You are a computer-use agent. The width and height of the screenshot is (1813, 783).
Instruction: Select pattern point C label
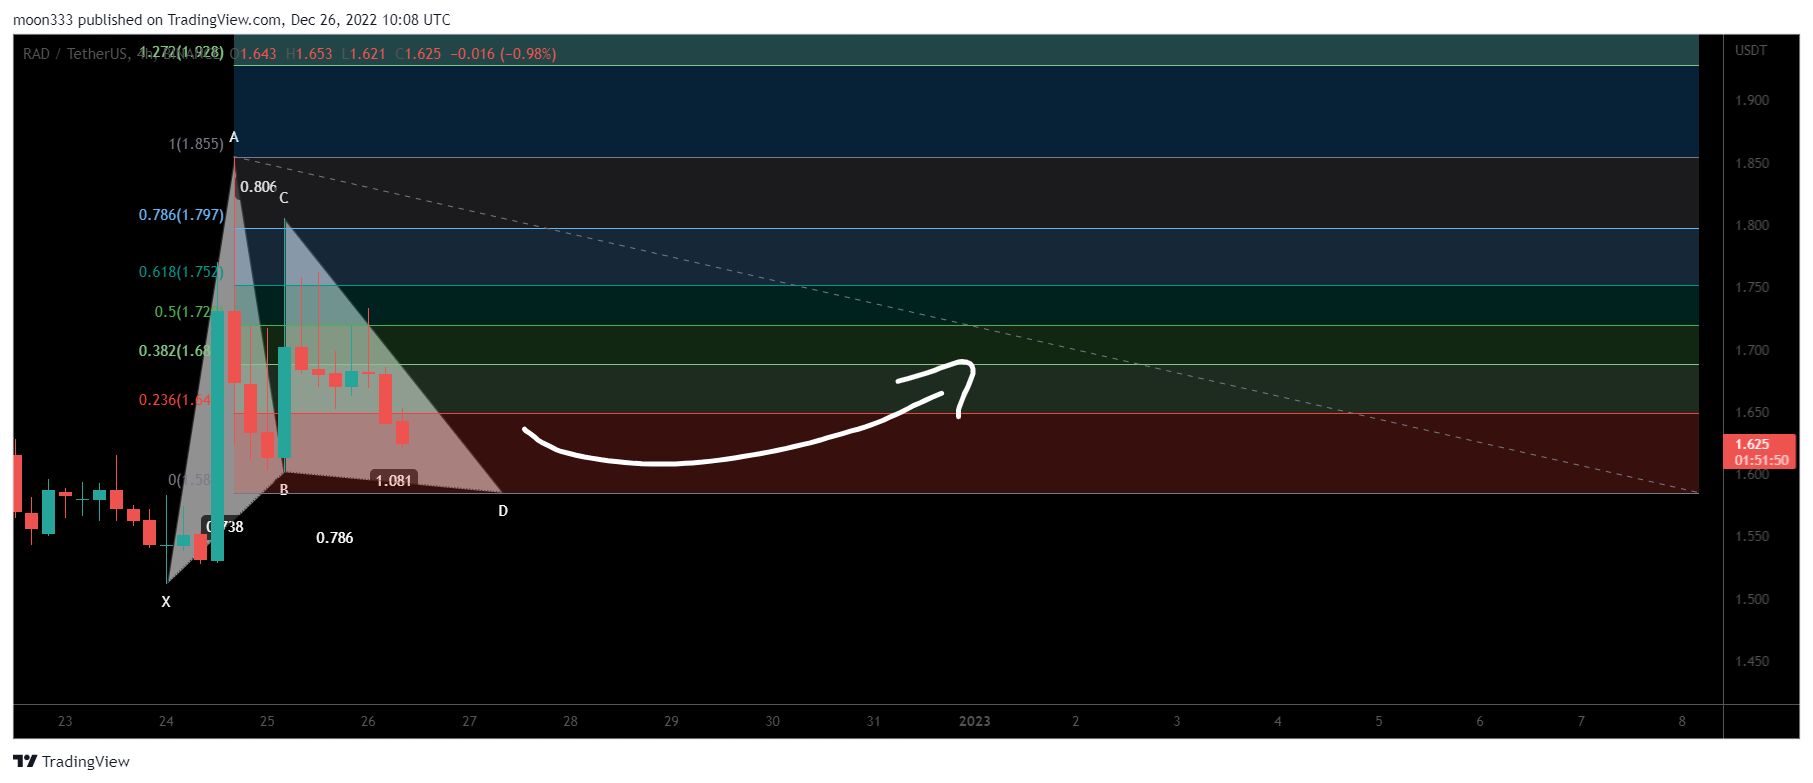pyautogui.click(x=284, y=198)
